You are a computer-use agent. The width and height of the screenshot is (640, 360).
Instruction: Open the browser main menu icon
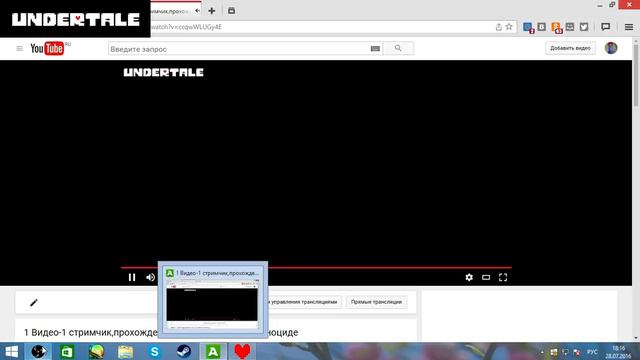(629, 27)
